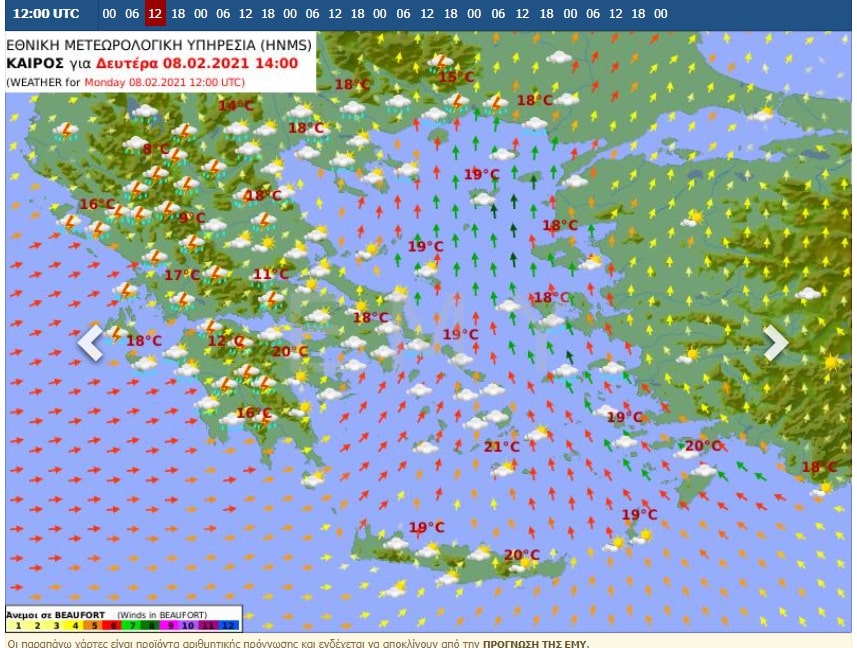Advance to next forecast map with right arrow
This screenshot has width=857, height=648.
[776, 342]
